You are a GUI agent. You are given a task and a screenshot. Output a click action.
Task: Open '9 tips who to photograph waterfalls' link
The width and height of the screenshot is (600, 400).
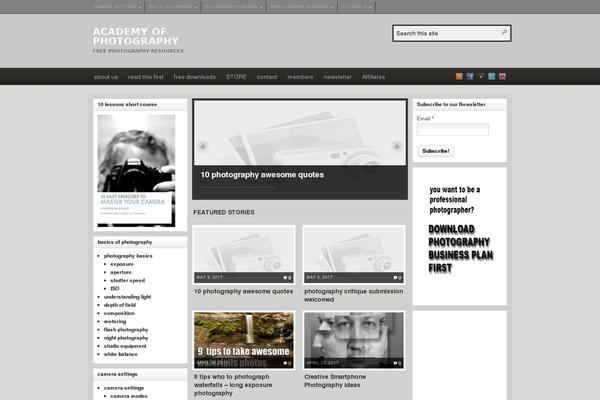coord(233,385)
